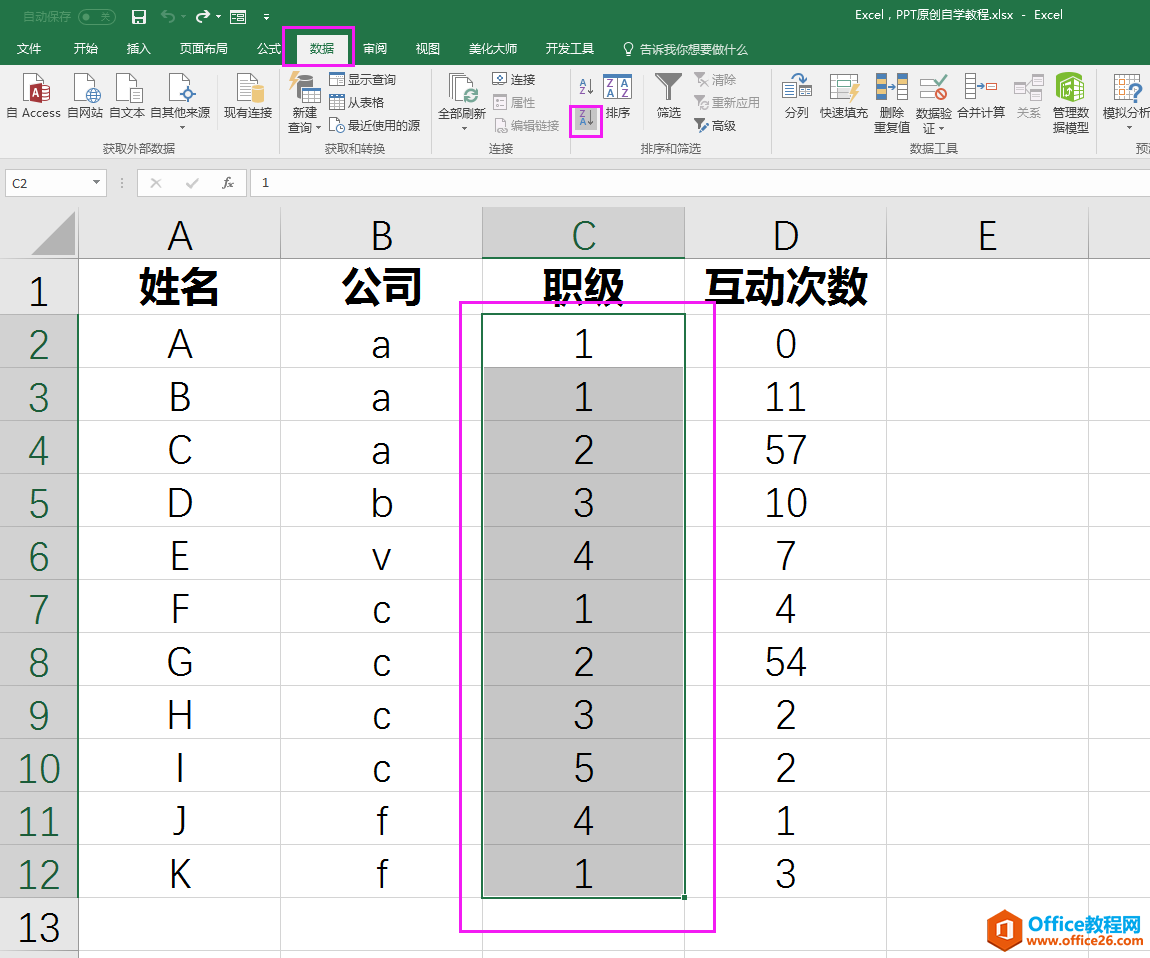Select column A header
The image size is (1150, 958).
coord(180,233)
